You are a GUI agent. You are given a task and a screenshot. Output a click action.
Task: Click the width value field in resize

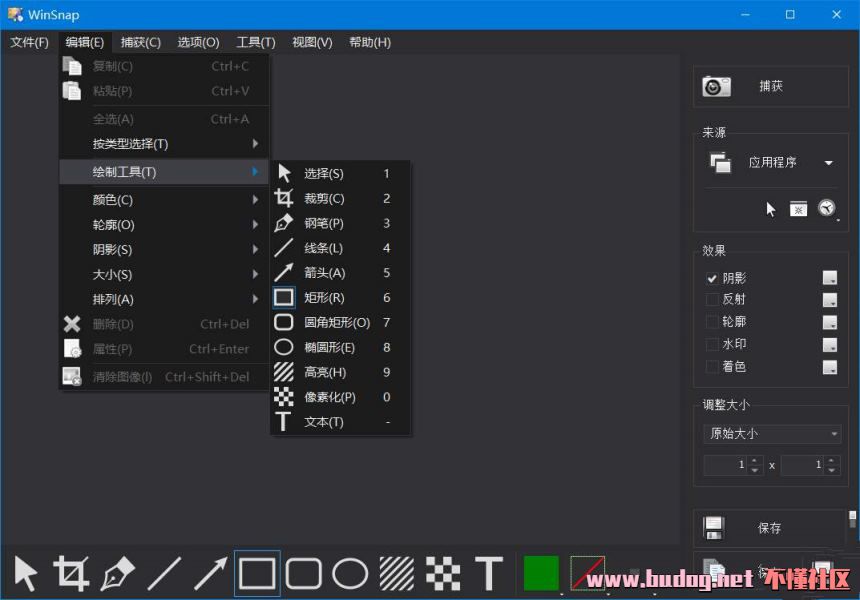[x=726, y=465]
